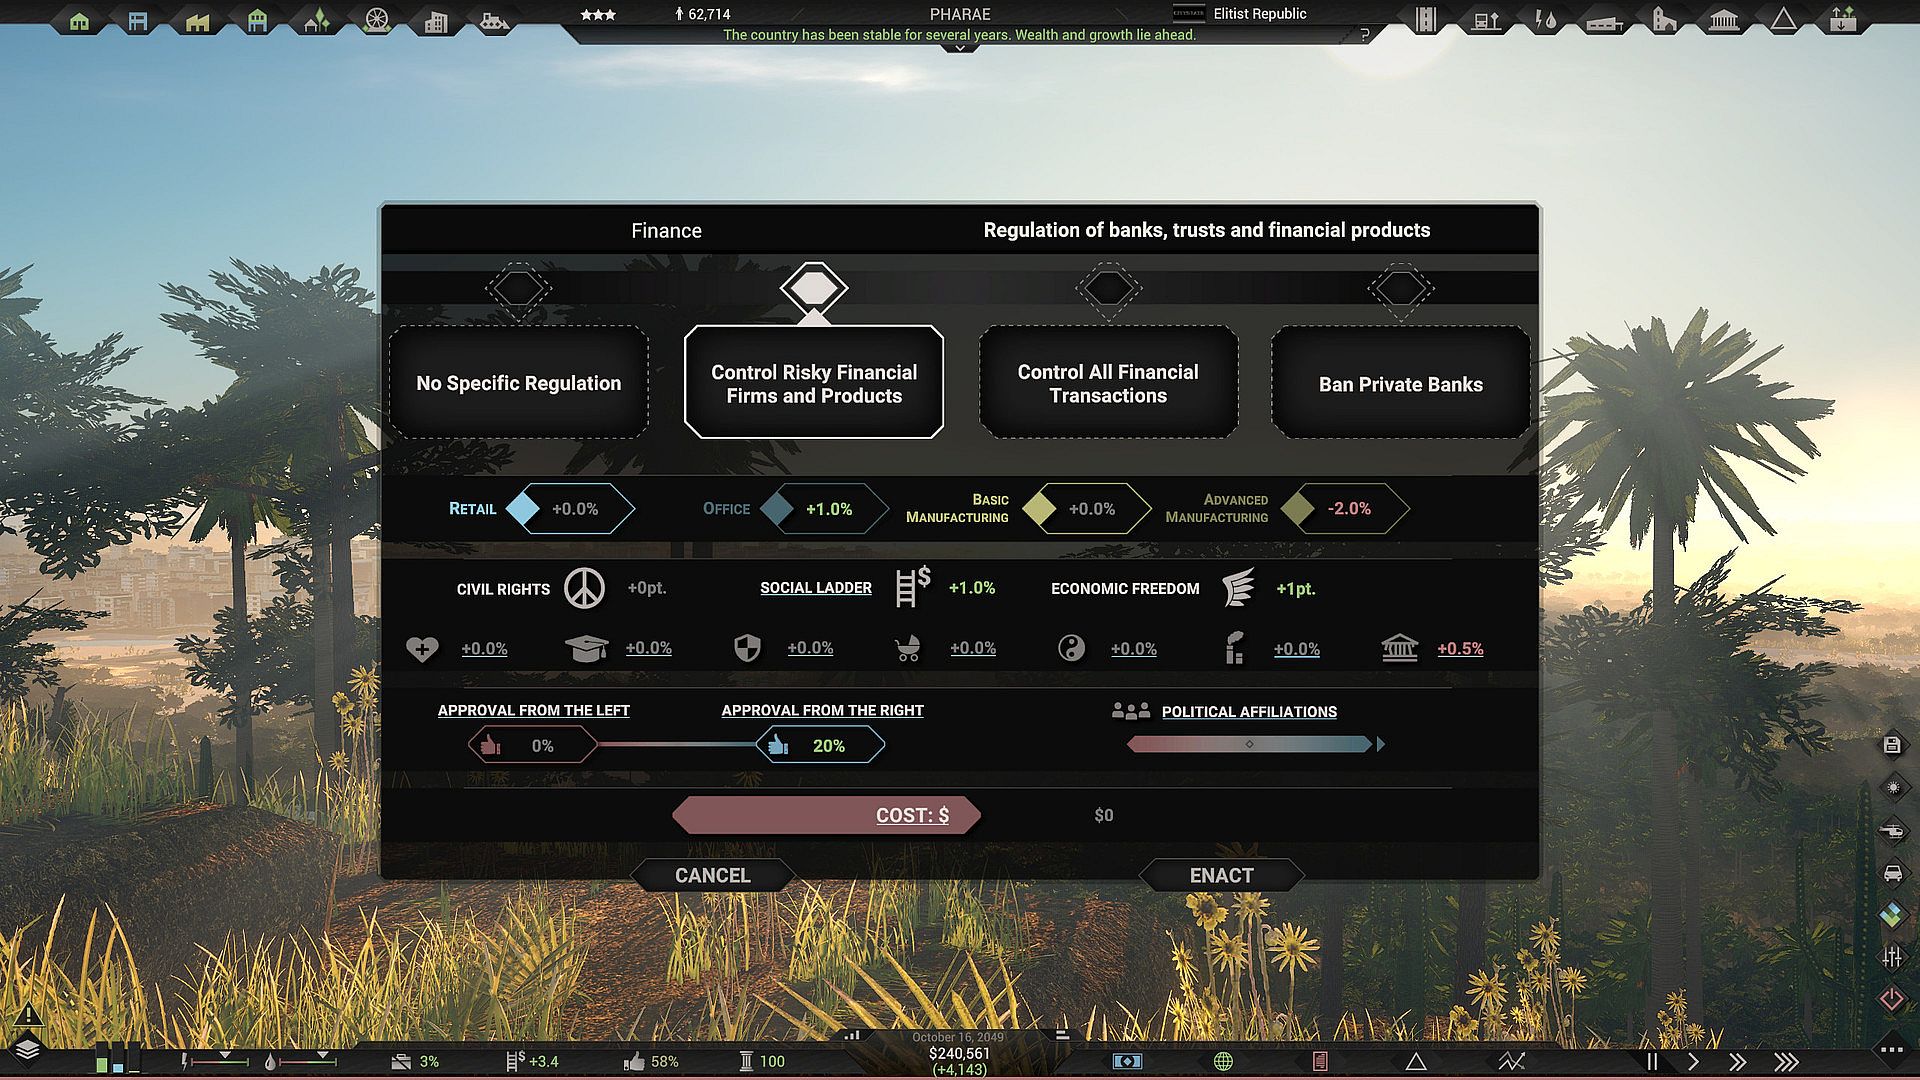Open the globe trade icon
The width and height of the screenshot is (1920, 1080).
[1223, 1061]
